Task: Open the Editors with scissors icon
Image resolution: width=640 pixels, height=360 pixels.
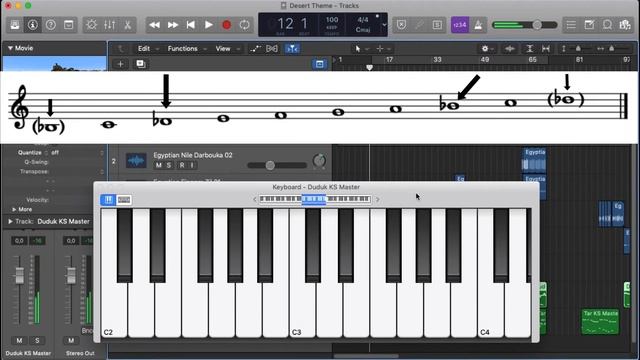Action: coord(127,25)
